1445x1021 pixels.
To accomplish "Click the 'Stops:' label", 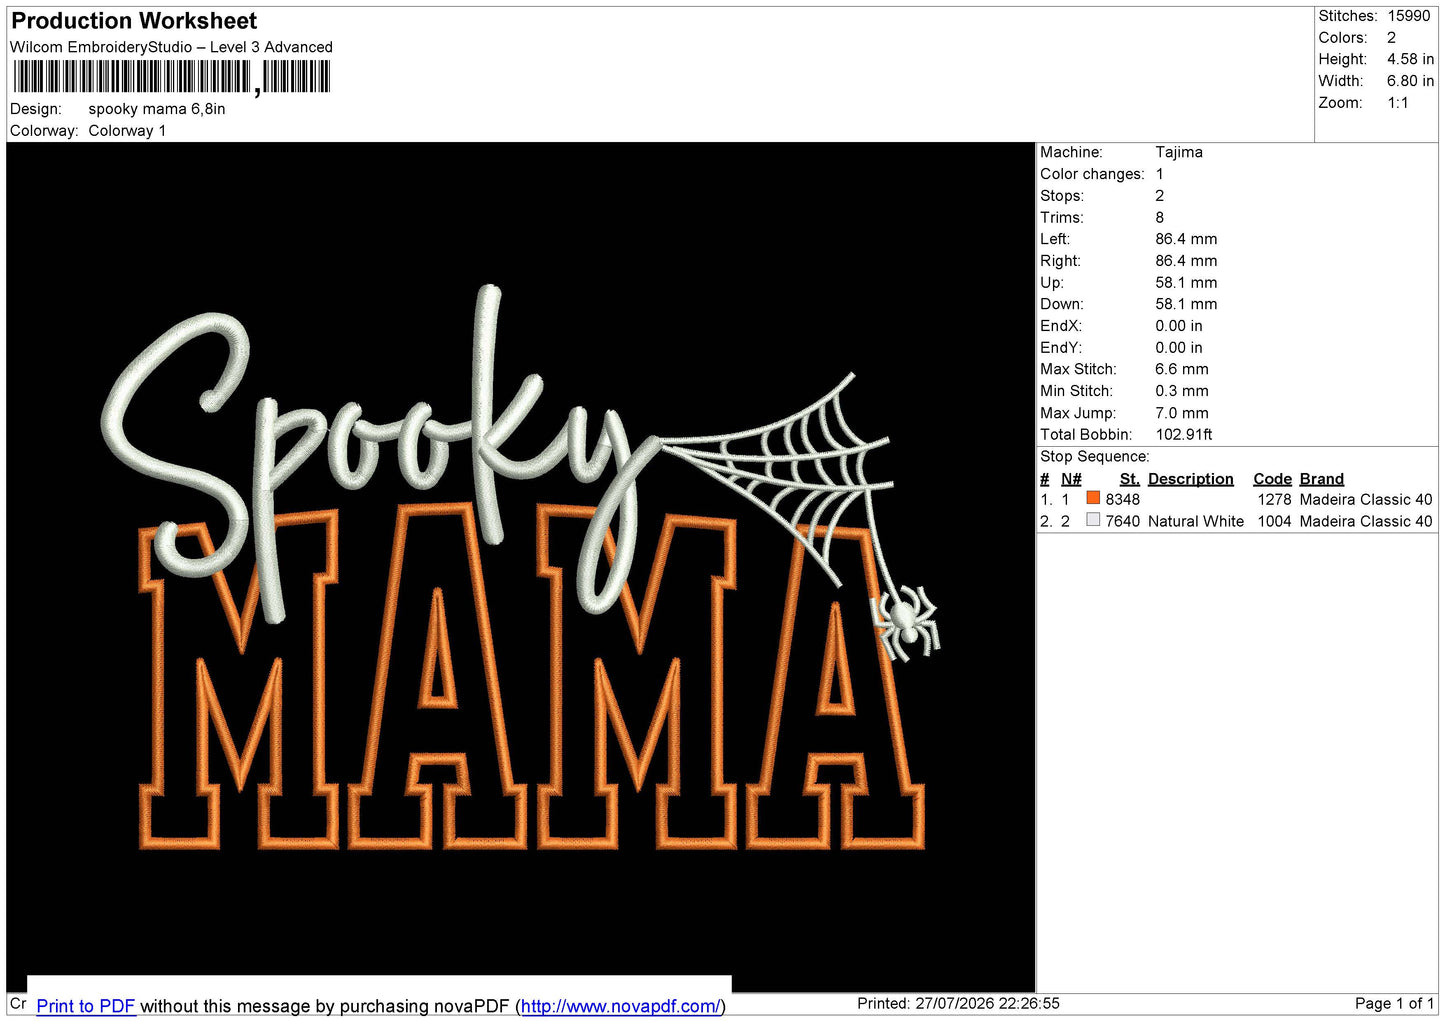I will (x=1062, y=196).
